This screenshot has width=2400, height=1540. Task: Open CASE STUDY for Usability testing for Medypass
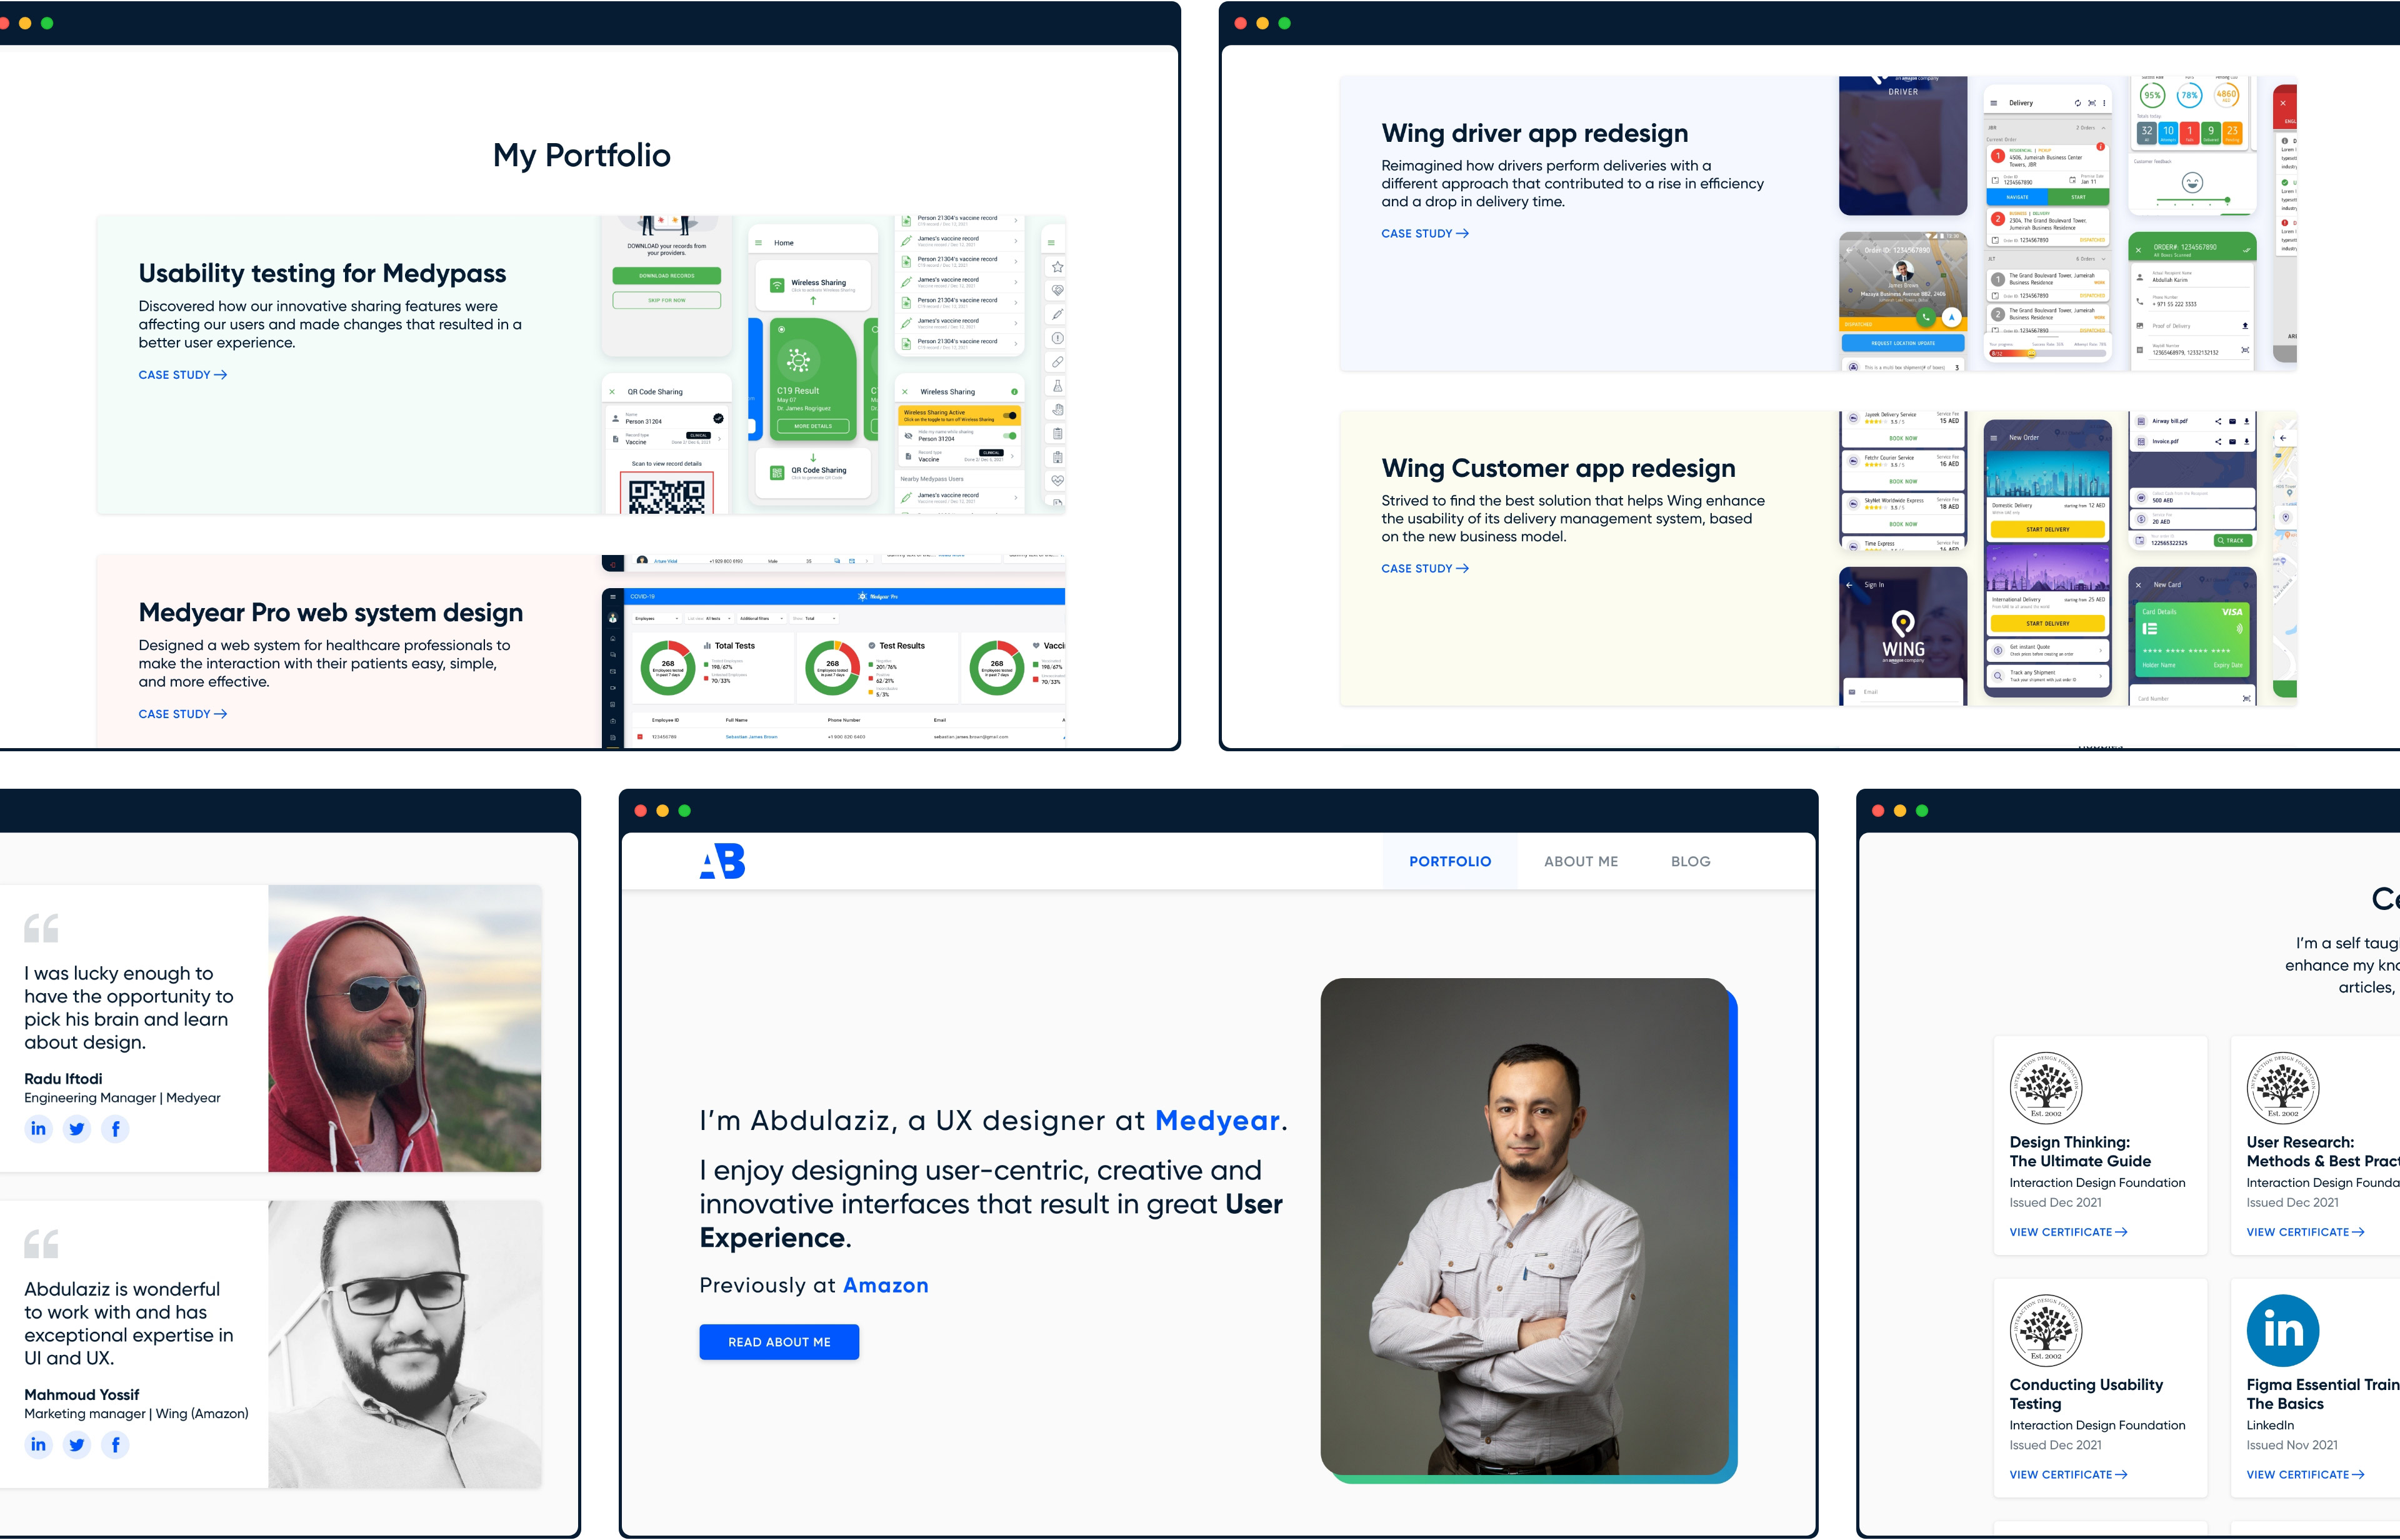click(x=183, y=375)
